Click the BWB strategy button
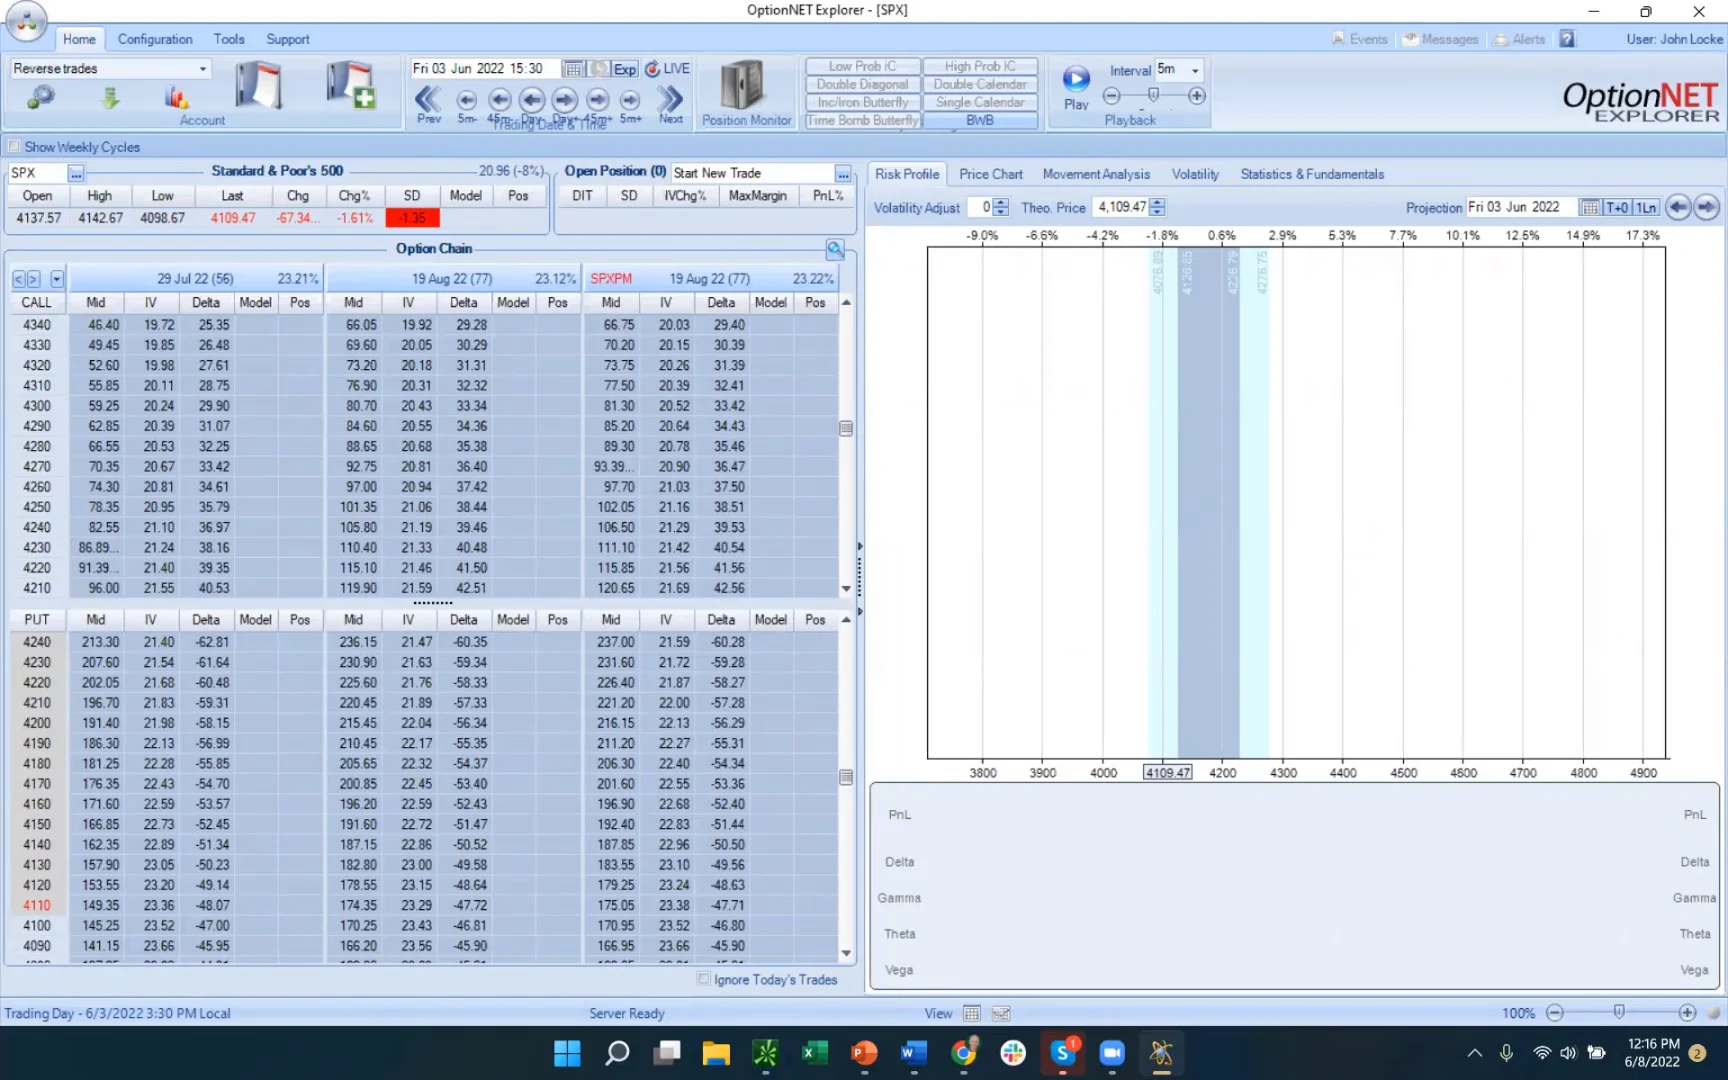The height and width of the screenshot is (1080, 1728). pyautogui.click(x=980, y=120)
